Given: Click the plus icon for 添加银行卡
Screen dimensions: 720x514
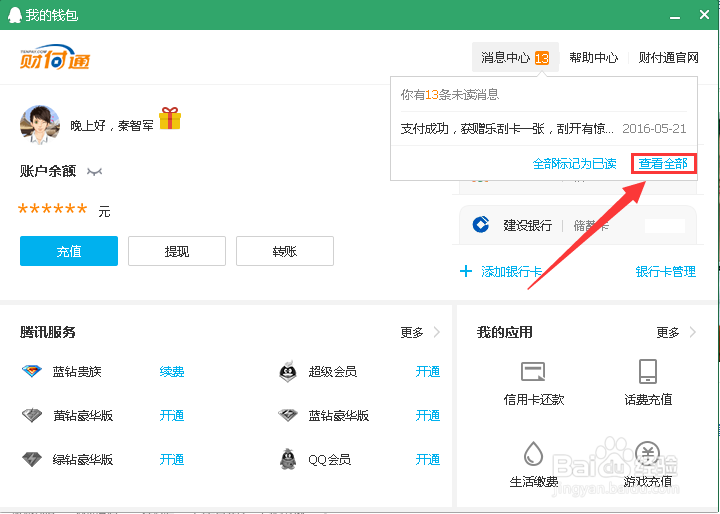Looking at the screenshot, I should point(466,271).
